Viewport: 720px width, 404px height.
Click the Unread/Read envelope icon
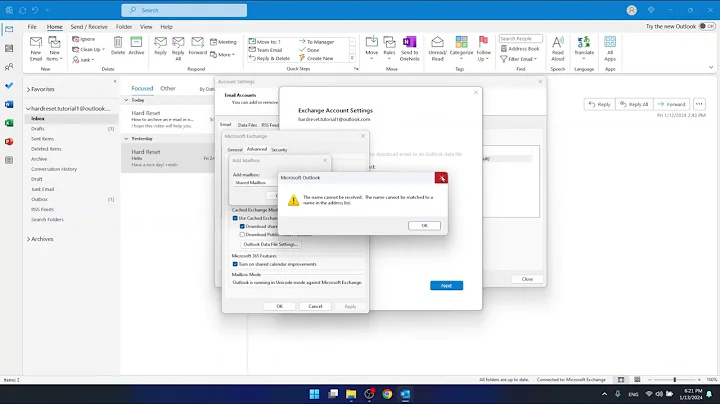coord(437,42)
